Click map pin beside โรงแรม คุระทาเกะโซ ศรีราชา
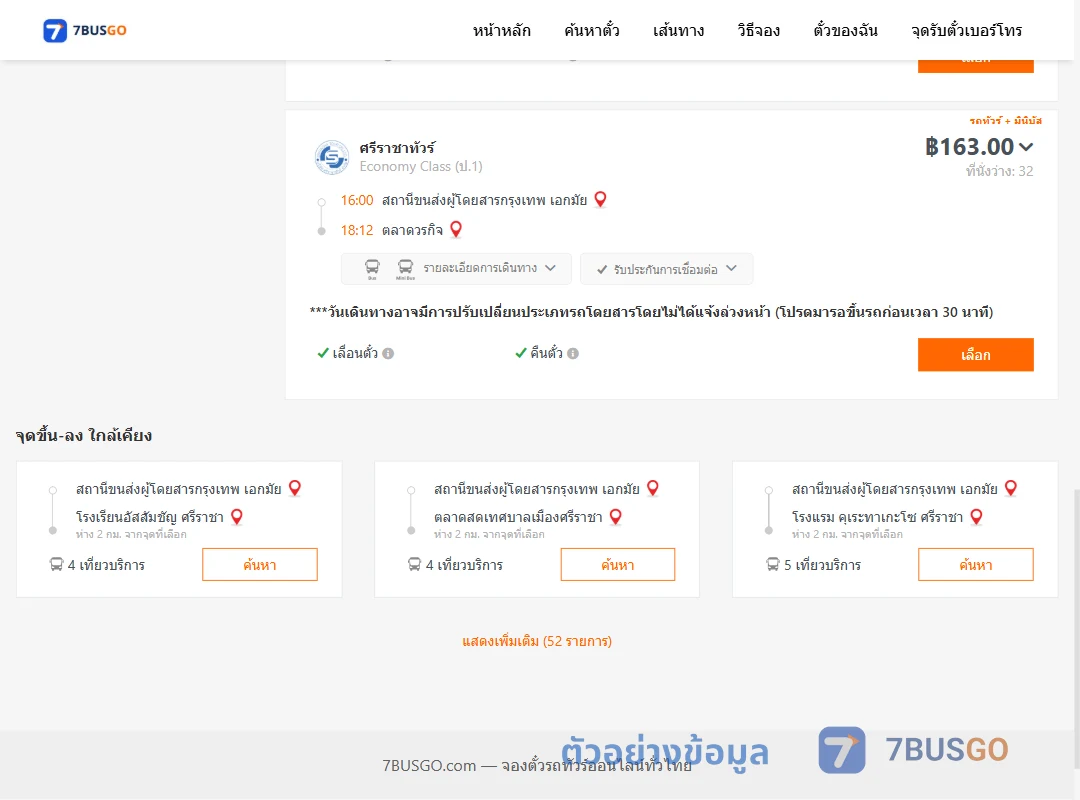Viewport: 1080px width, 800px height. 977,516
